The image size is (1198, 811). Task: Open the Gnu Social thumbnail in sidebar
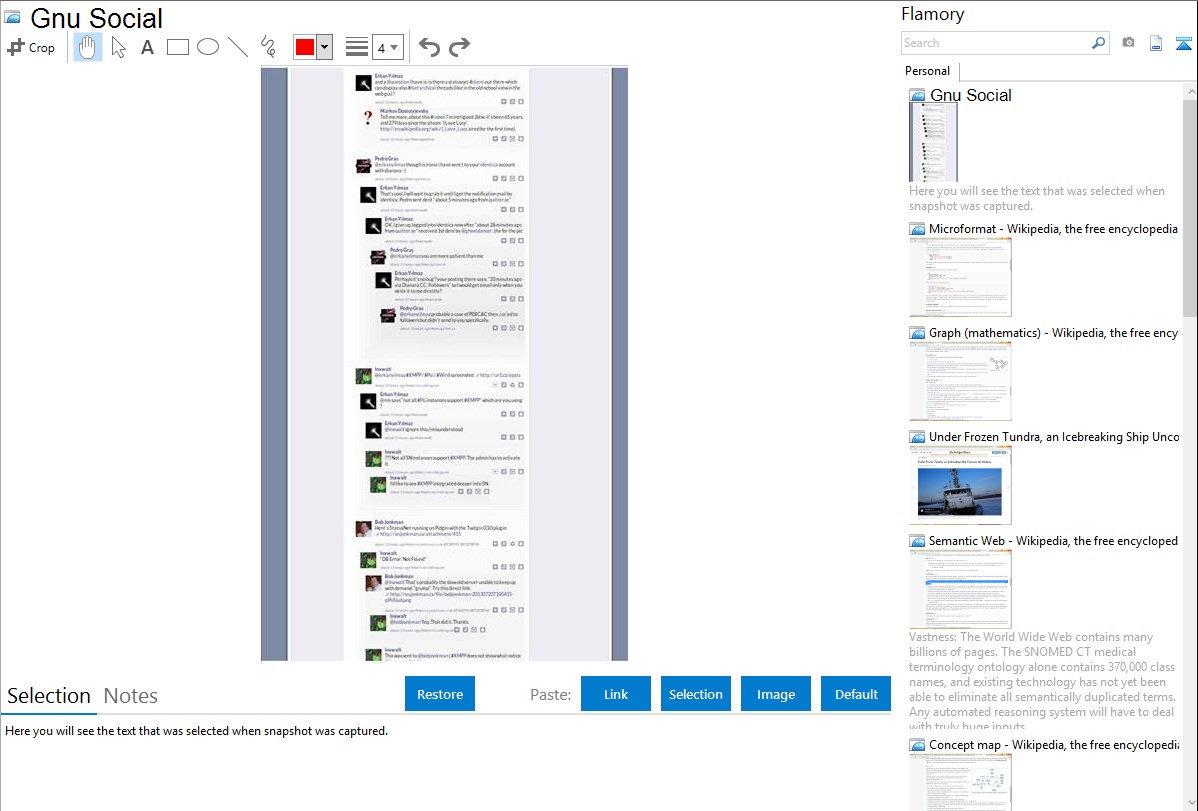point(933,142)
